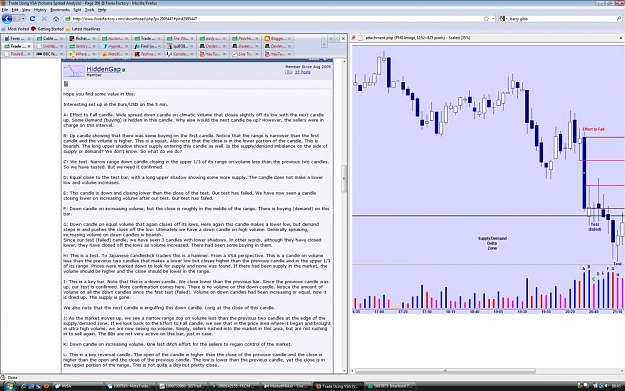The height and width of the screenshot is (391, 625).
Task: Click the Google search engine icon
Action: [x=502, y=19]
